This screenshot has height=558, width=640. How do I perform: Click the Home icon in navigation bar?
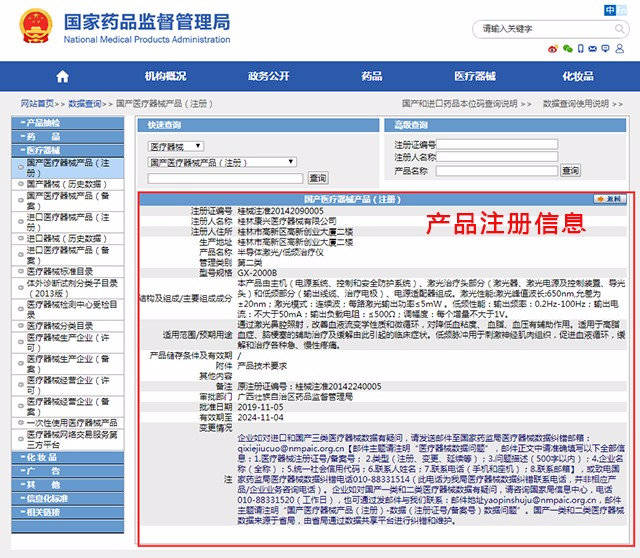[x=63, y=76]
